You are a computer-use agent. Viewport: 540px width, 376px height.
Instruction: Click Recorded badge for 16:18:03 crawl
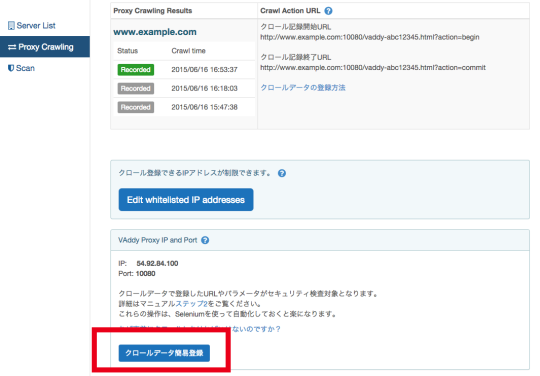(136, 88)
